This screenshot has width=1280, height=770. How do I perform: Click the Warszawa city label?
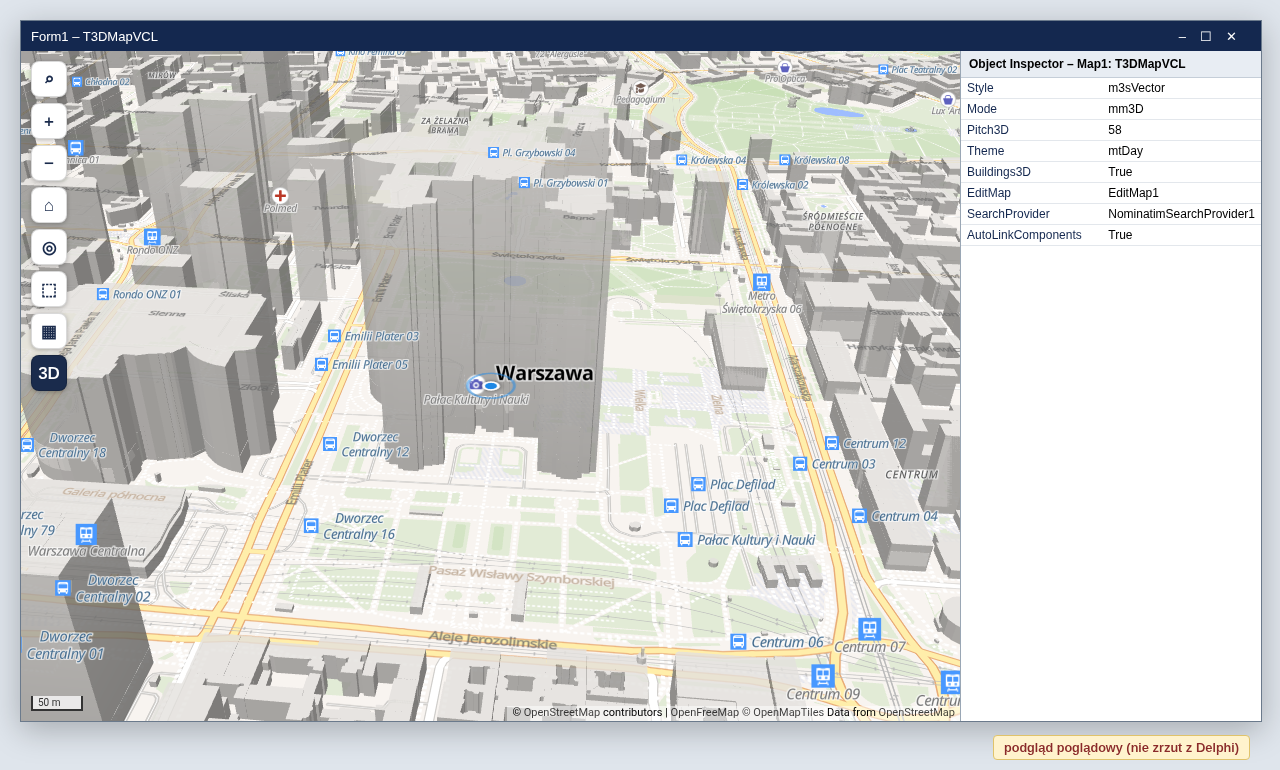click(544, 373)
